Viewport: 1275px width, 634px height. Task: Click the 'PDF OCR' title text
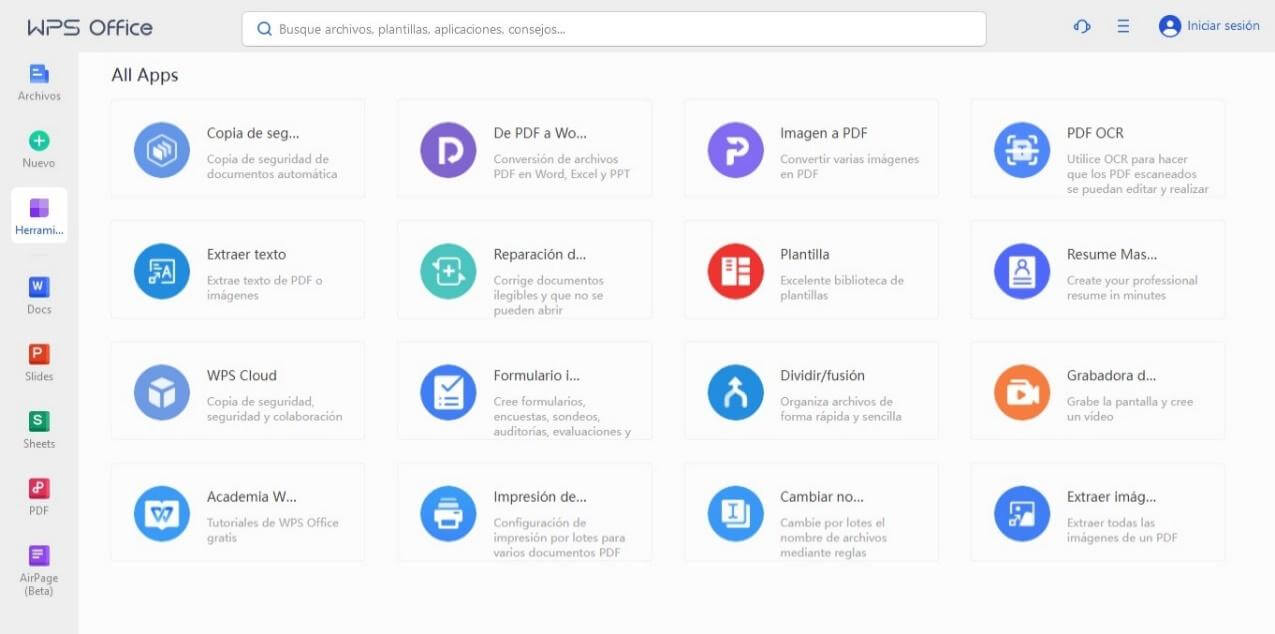tap(1095, 133)
